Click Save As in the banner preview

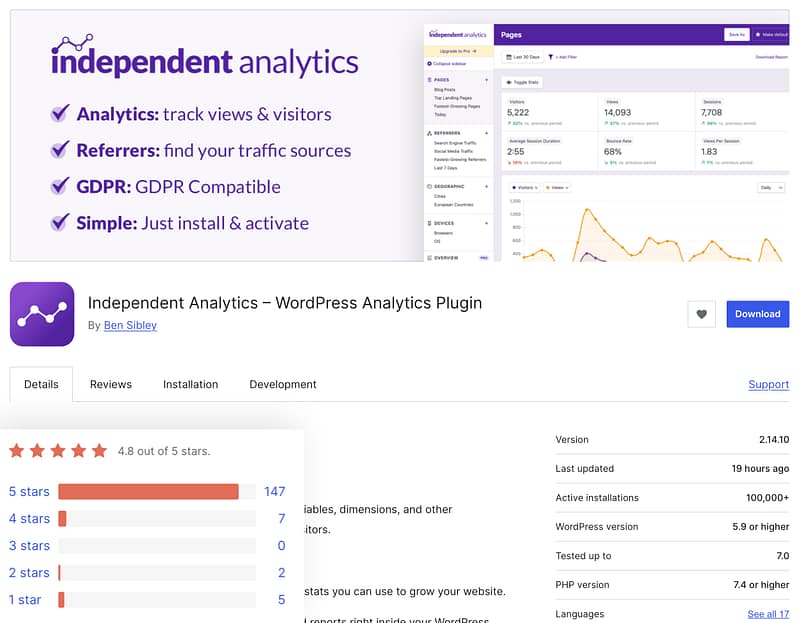[x=737, y=35]
